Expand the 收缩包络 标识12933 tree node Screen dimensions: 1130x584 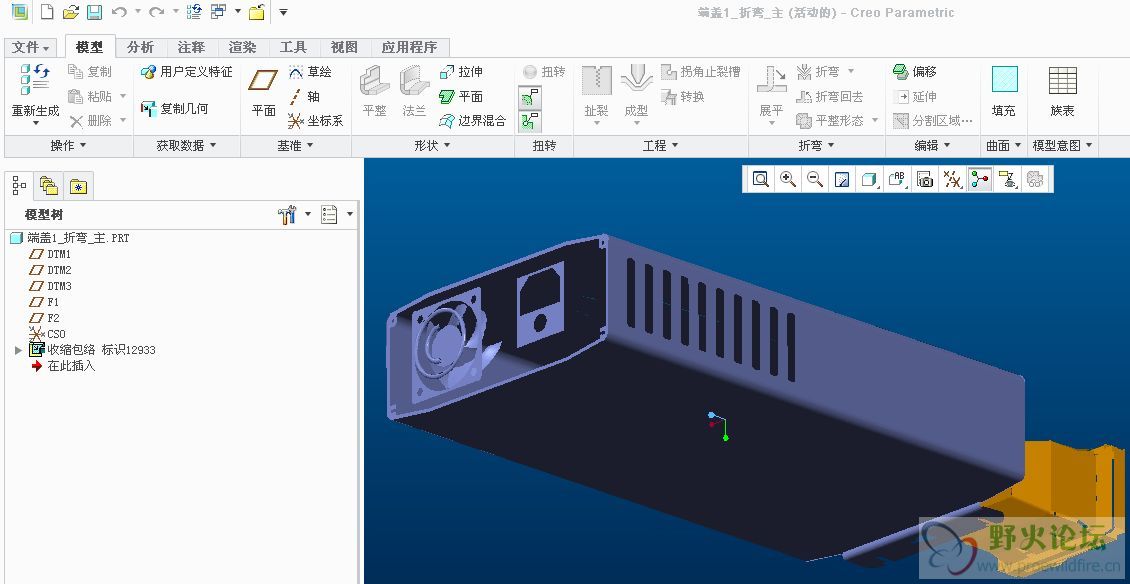coord(16,349)
